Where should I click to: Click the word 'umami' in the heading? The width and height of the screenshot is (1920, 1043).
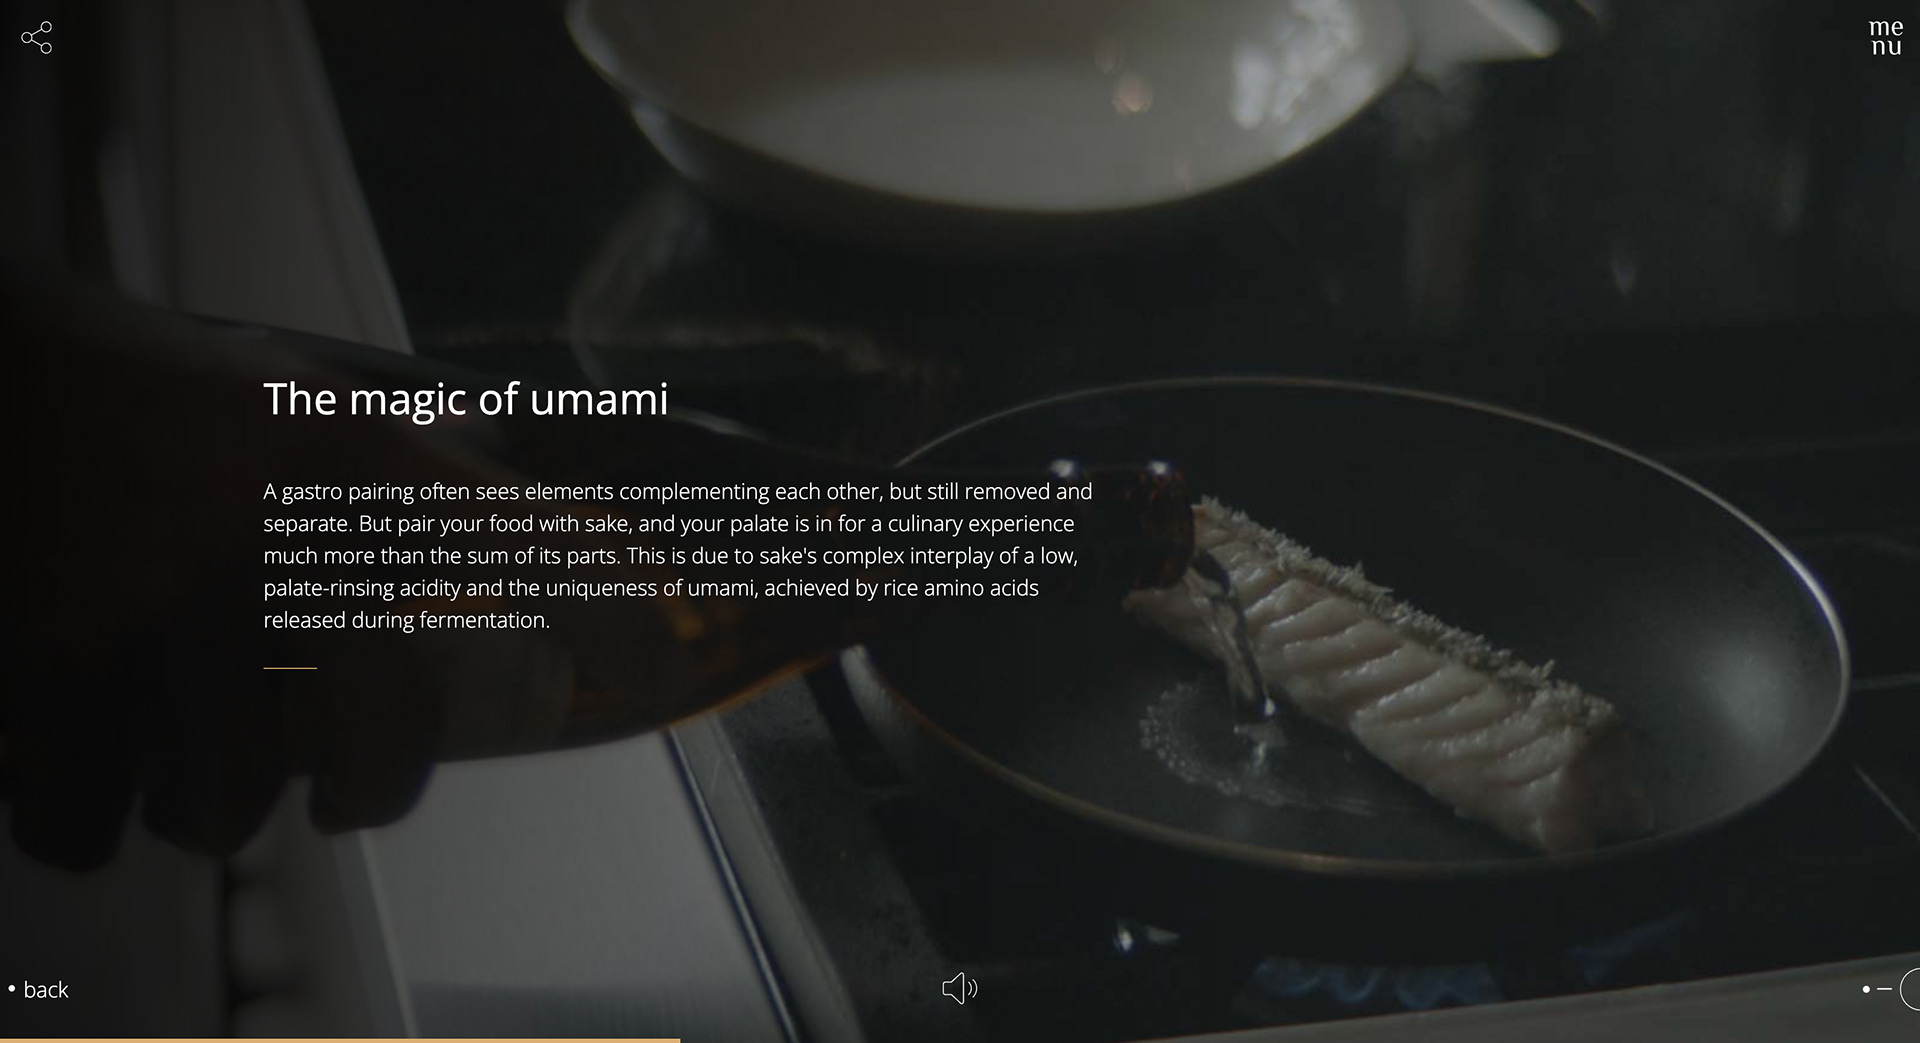point(598,400)
